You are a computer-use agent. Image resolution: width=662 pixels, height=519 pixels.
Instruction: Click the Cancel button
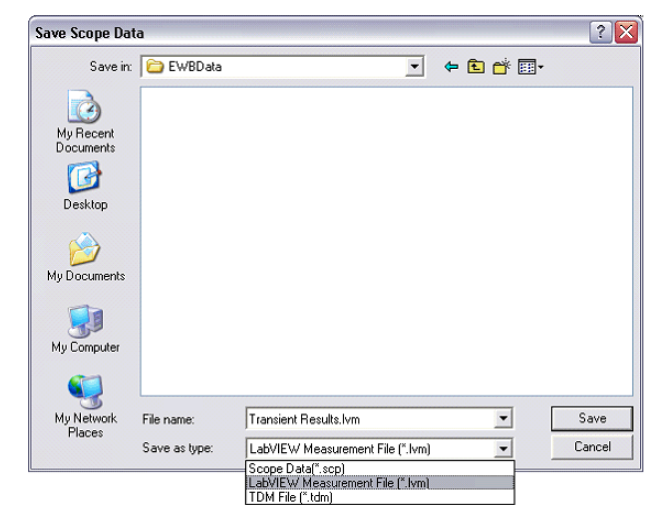tap(592, 447)
